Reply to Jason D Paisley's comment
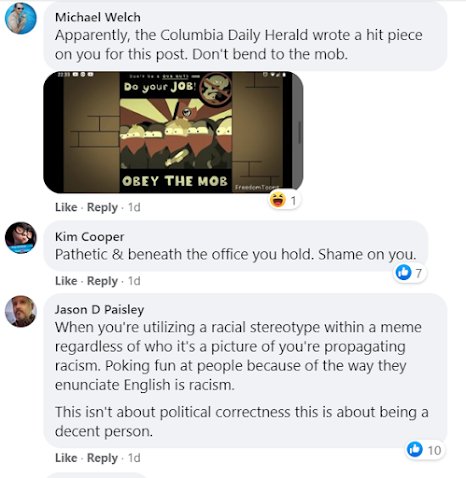The height and width of the screenshot is (478, 466). pos(102,458)
